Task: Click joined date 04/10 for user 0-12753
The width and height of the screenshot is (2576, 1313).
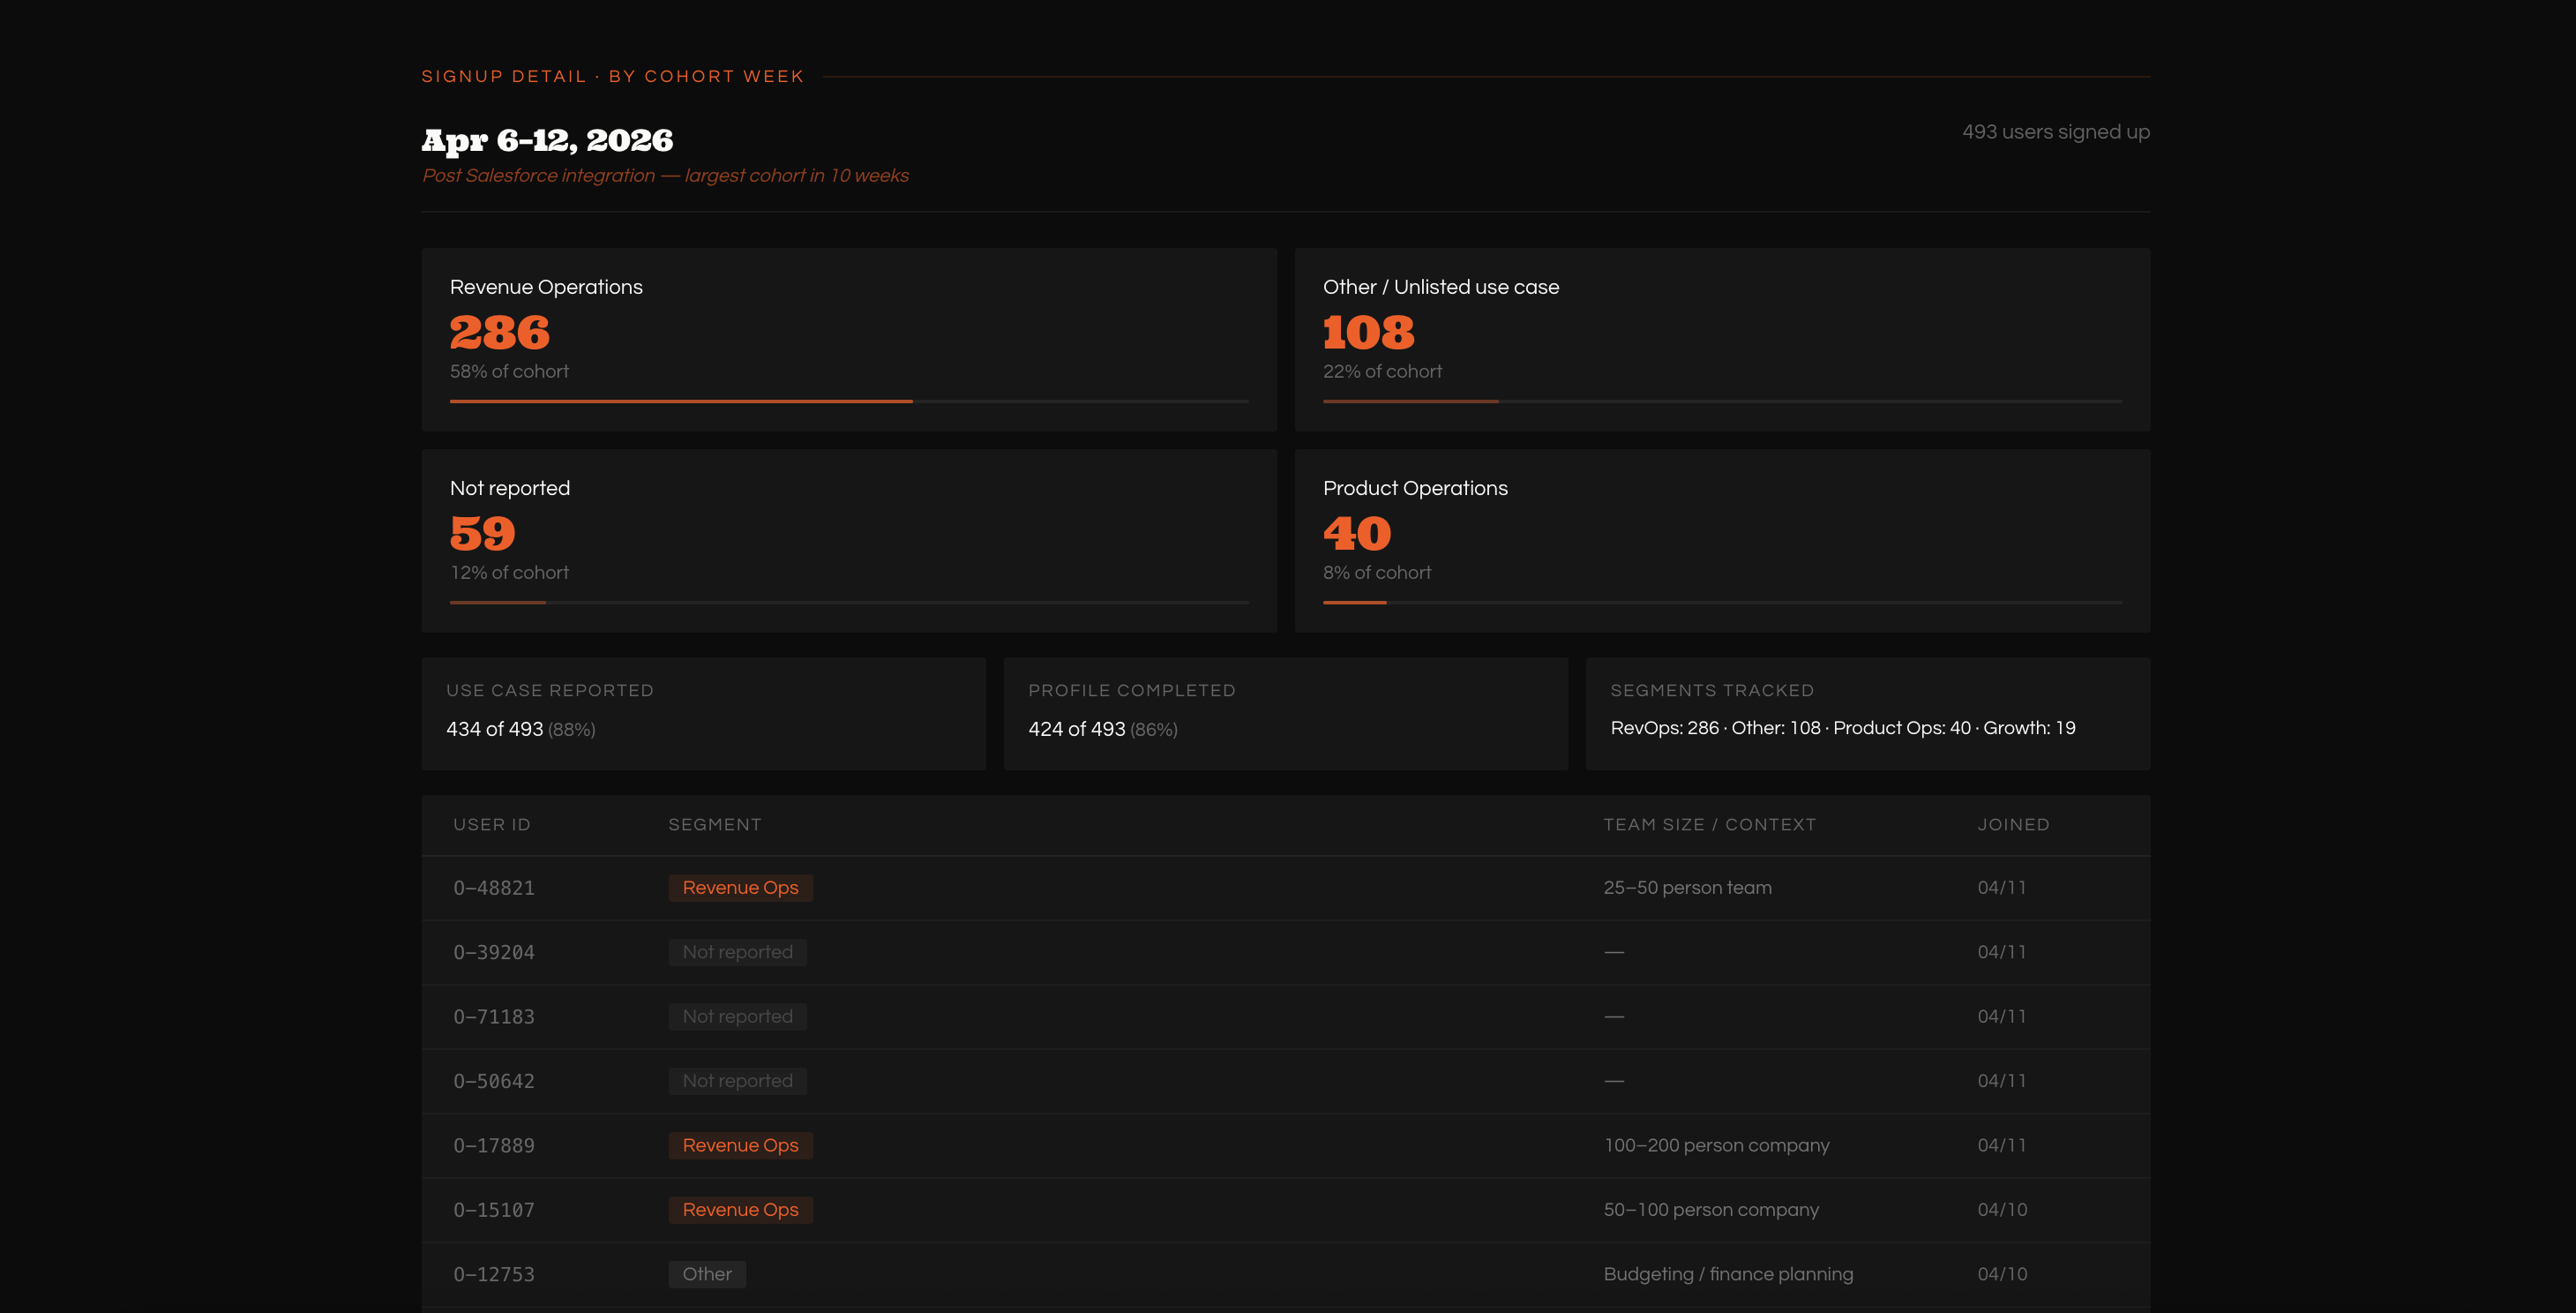Action: tap(2002, 1274)
